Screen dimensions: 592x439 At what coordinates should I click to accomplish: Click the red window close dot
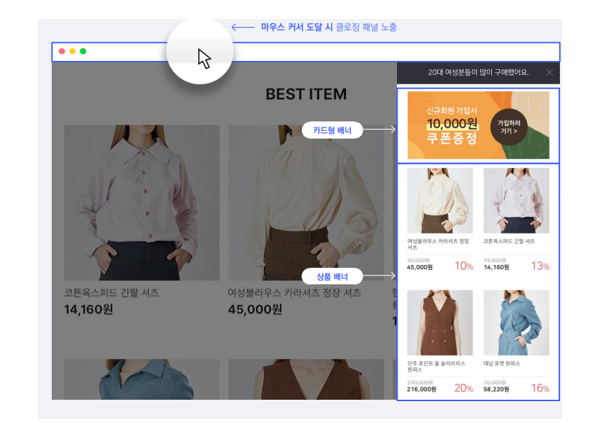[62, 51]
